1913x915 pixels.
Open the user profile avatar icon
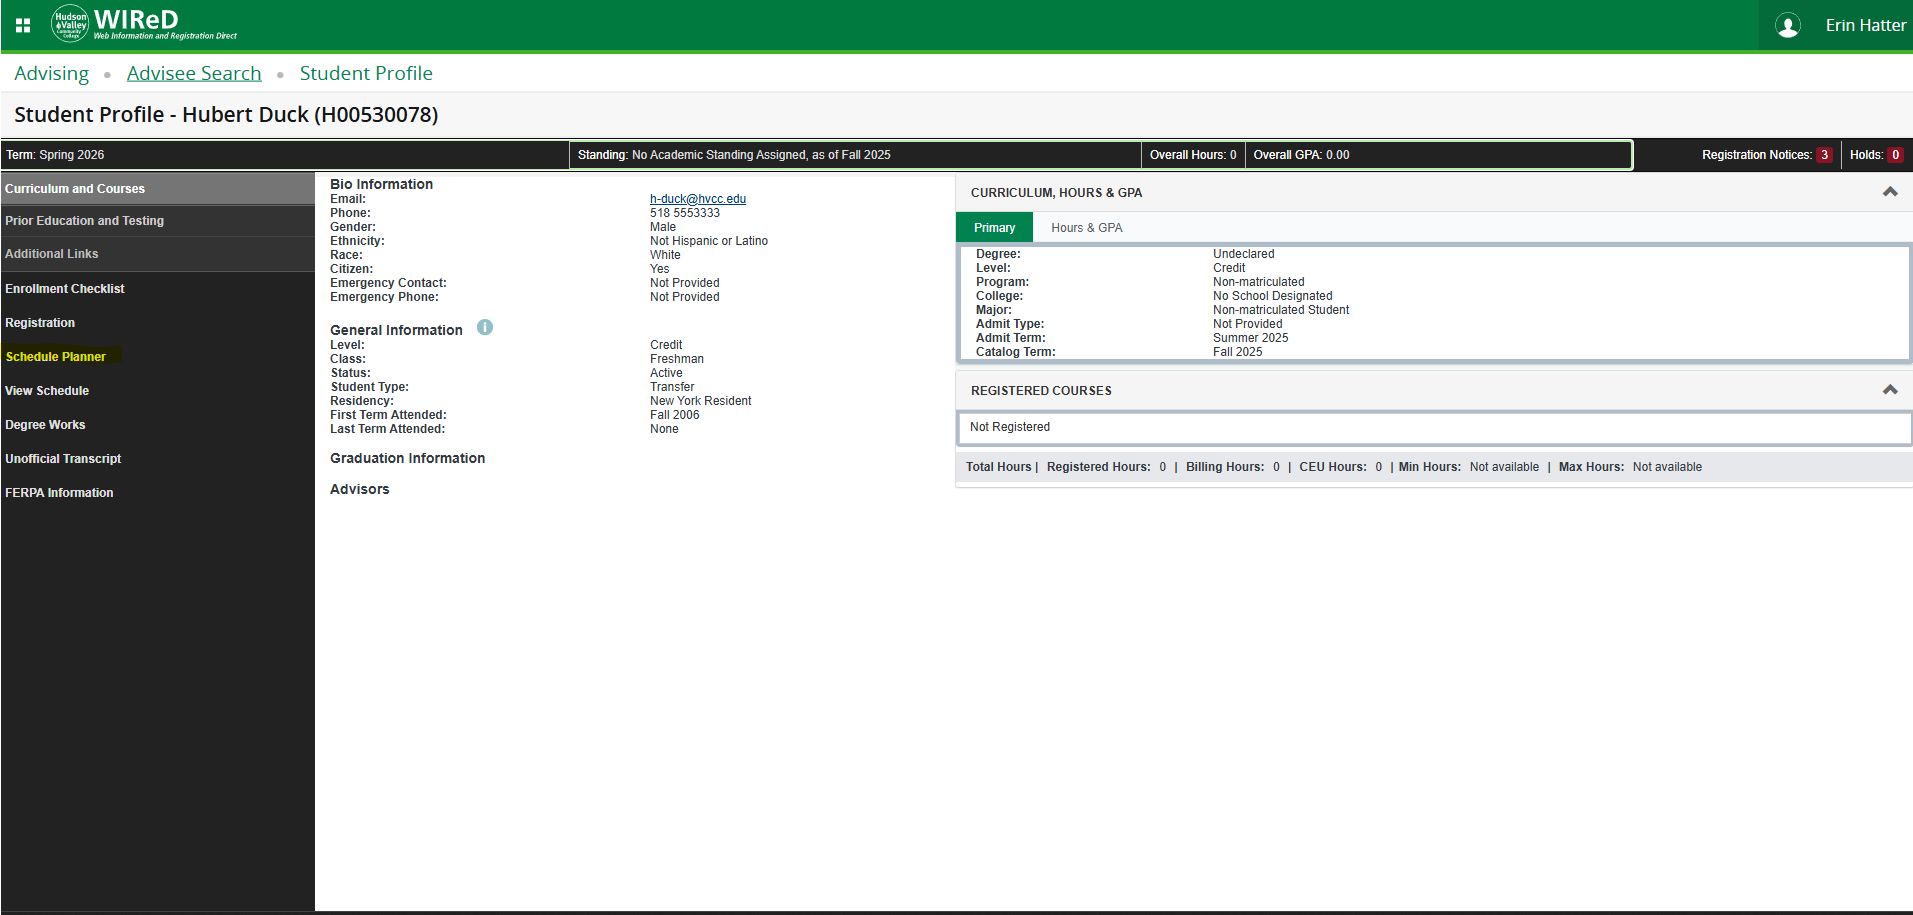point(1787,26)
